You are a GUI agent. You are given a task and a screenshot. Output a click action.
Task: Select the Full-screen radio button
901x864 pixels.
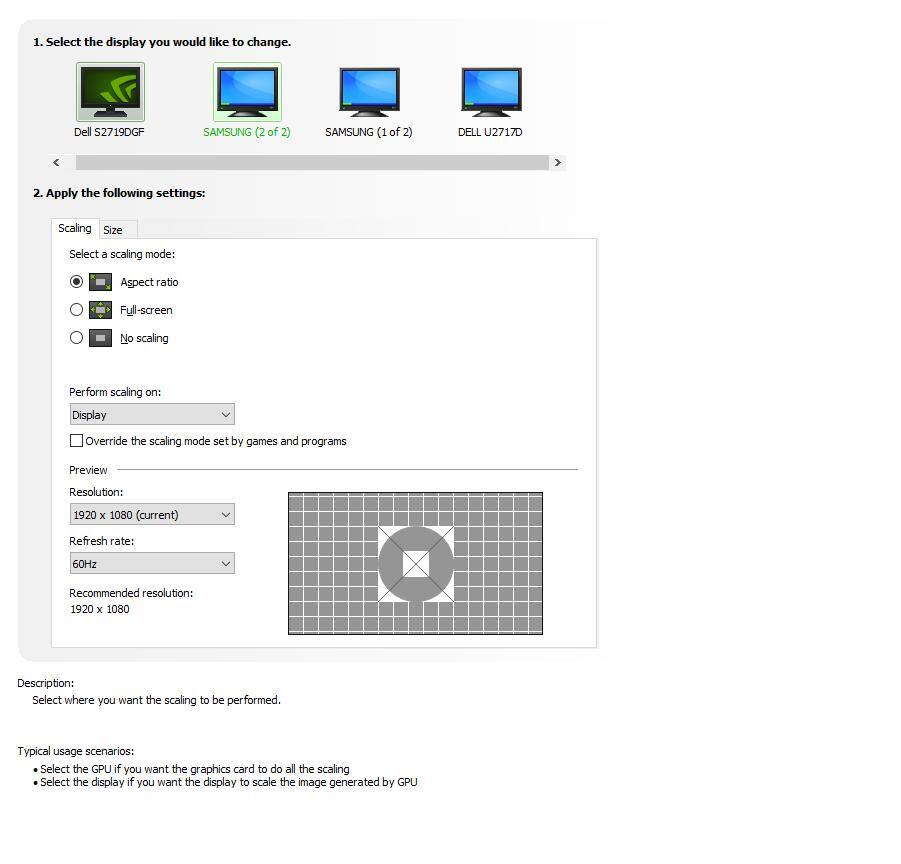coord(77,310)
